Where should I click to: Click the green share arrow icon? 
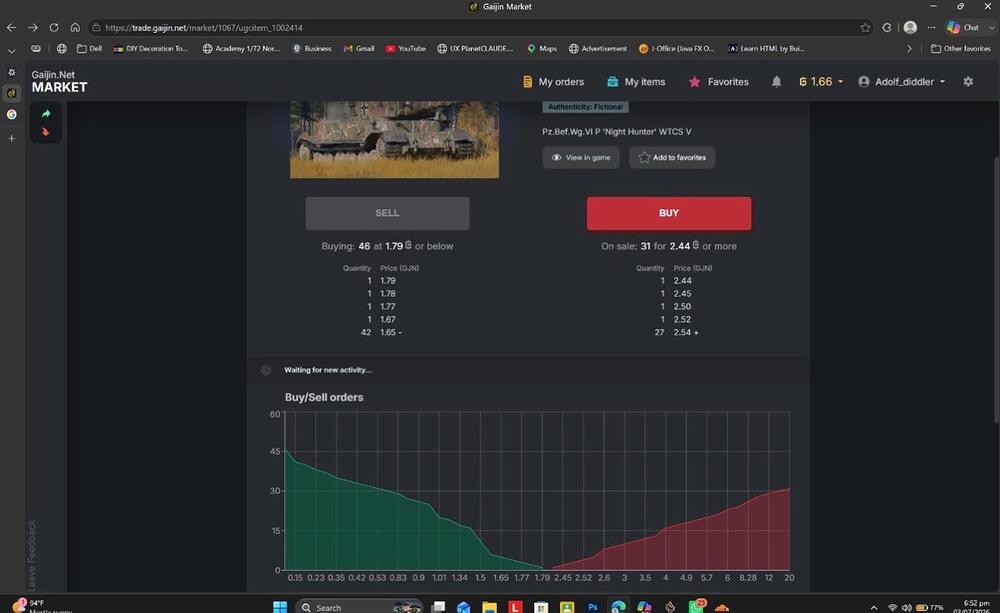click(46, 114)
